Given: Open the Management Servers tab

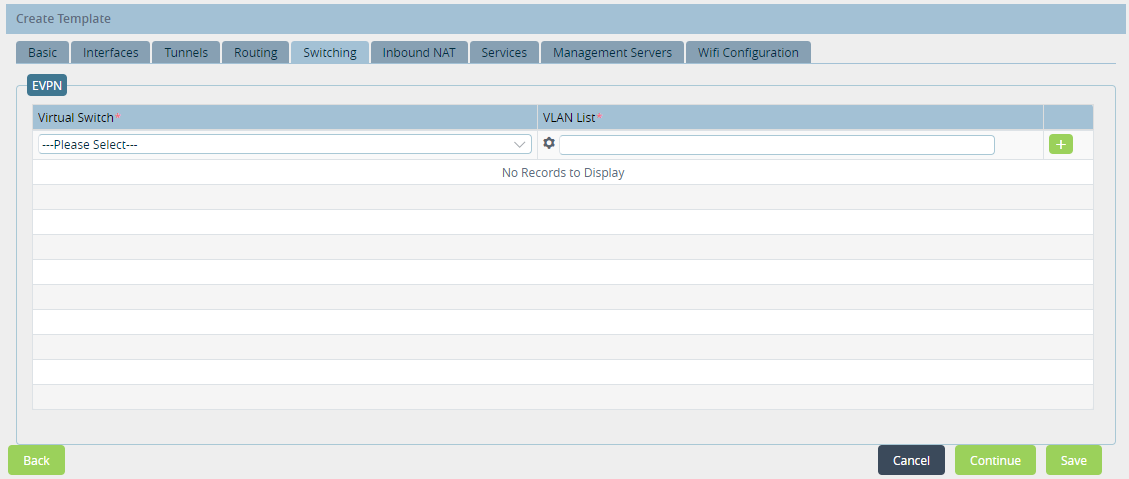Looking at the screenshot, I should (x=612, y=53).
